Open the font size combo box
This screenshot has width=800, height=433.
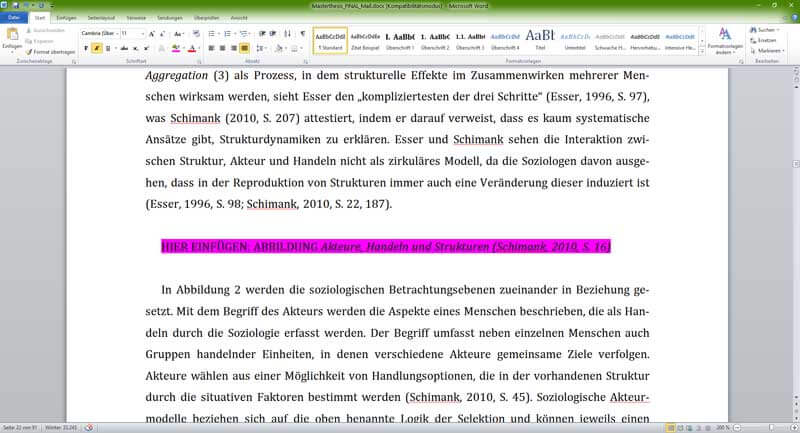coord(132,34)
